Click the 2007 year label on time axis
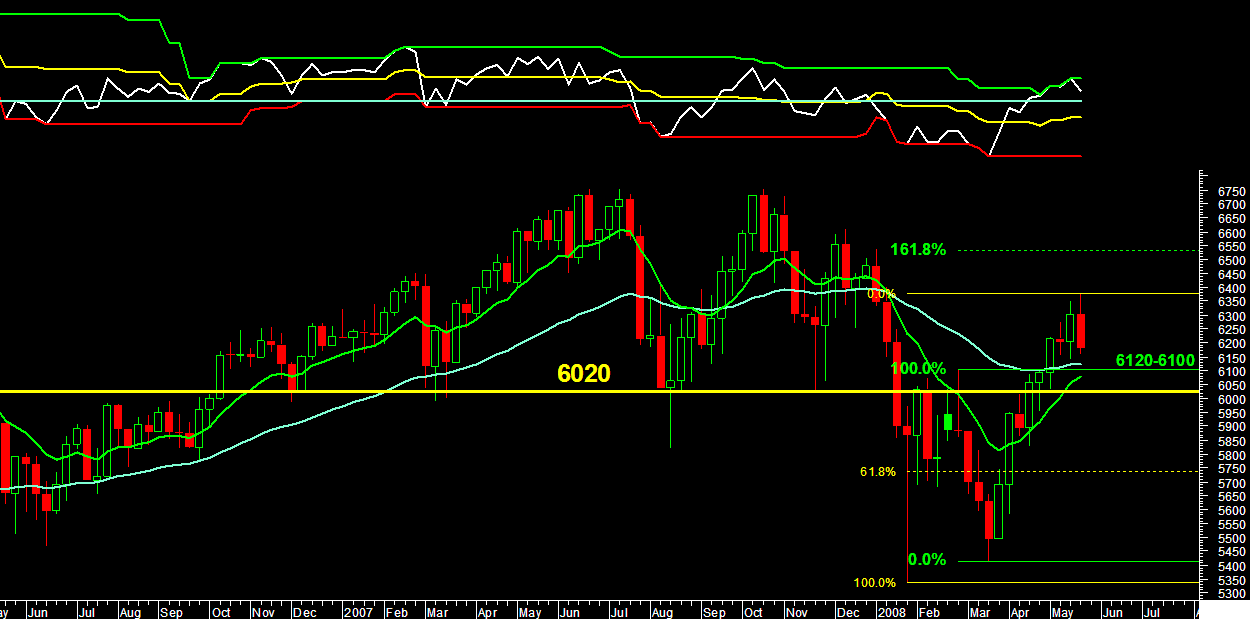 [x=357, y=610]
